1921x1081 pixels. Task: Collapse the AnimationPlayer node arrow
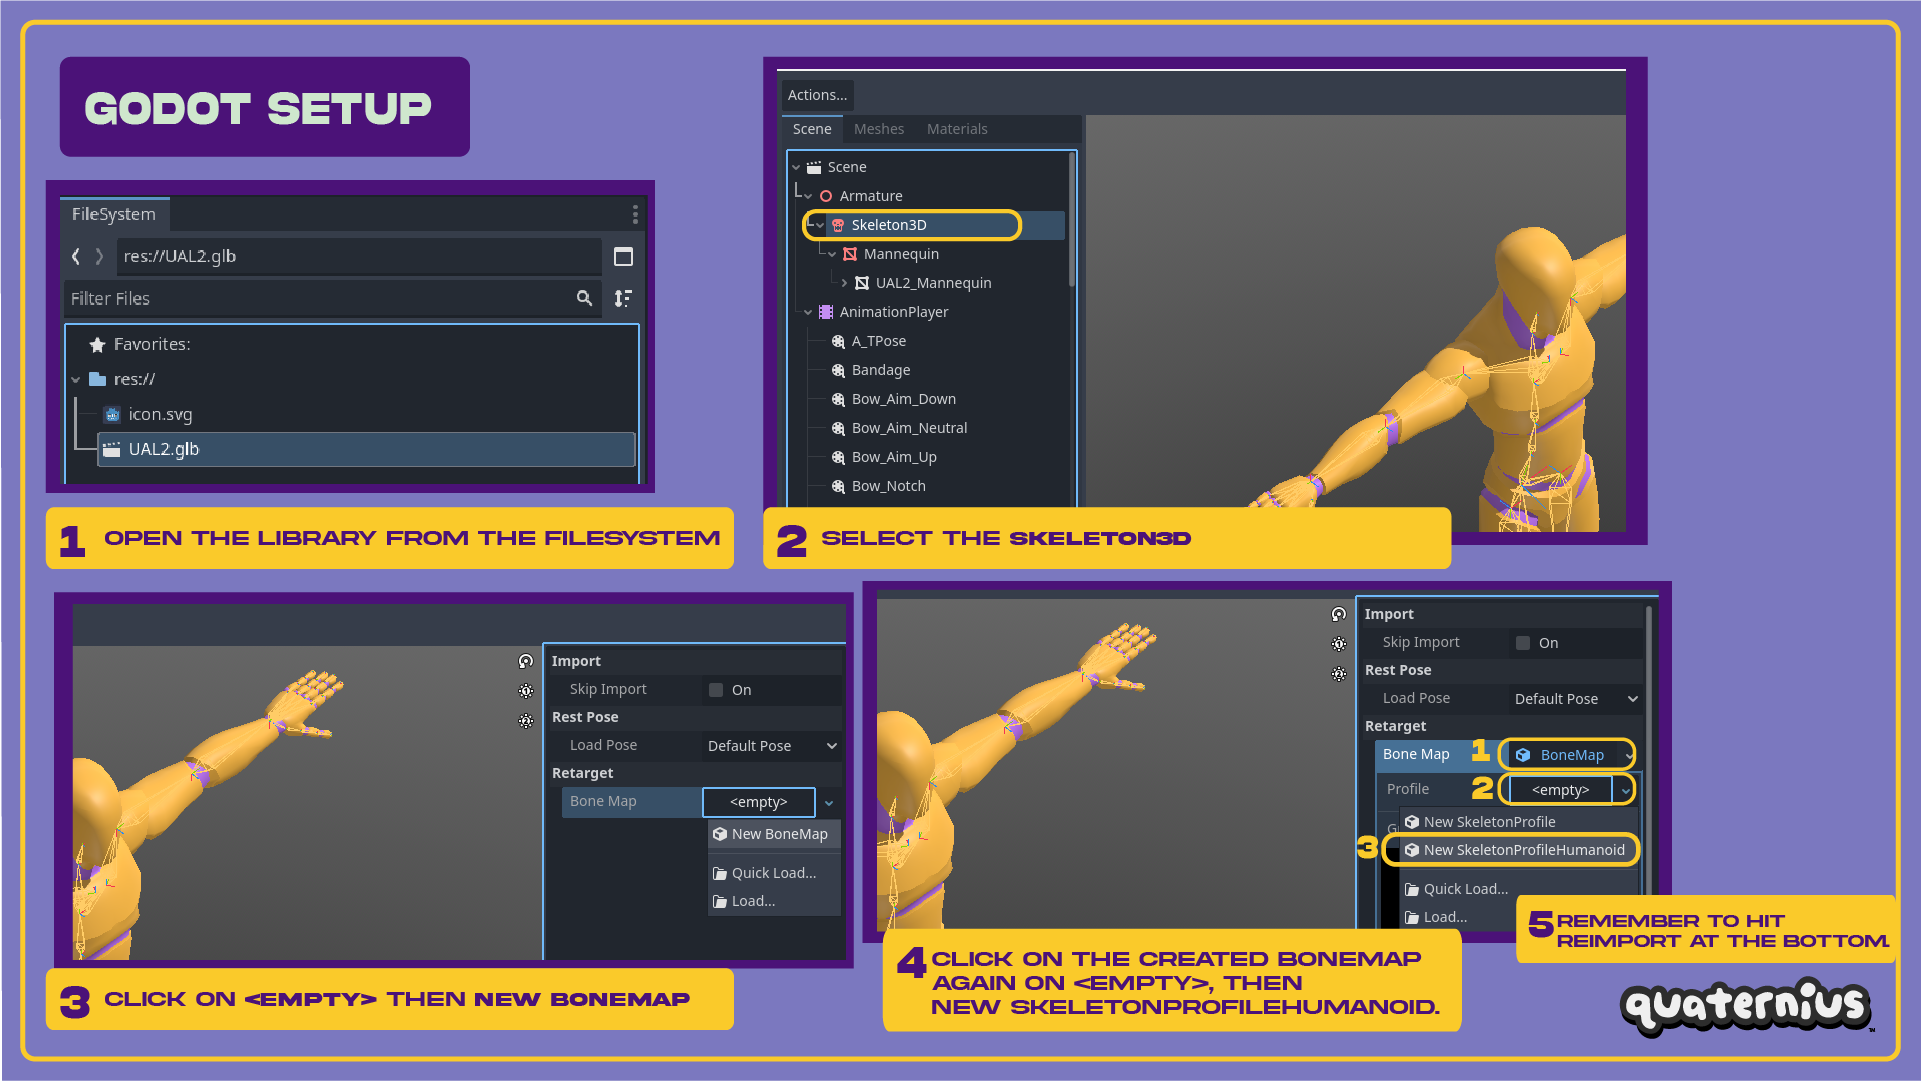(808, 313)
